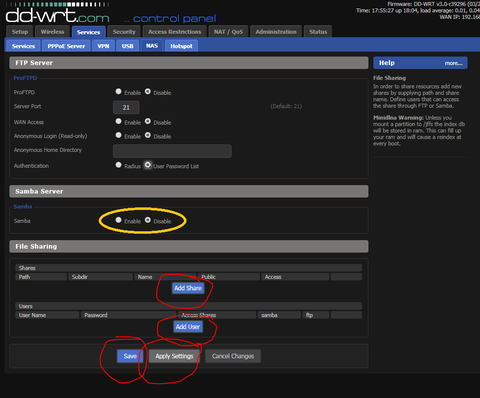Click the Add User button
This screenshot has width=480, height=398.
(188, 327)
